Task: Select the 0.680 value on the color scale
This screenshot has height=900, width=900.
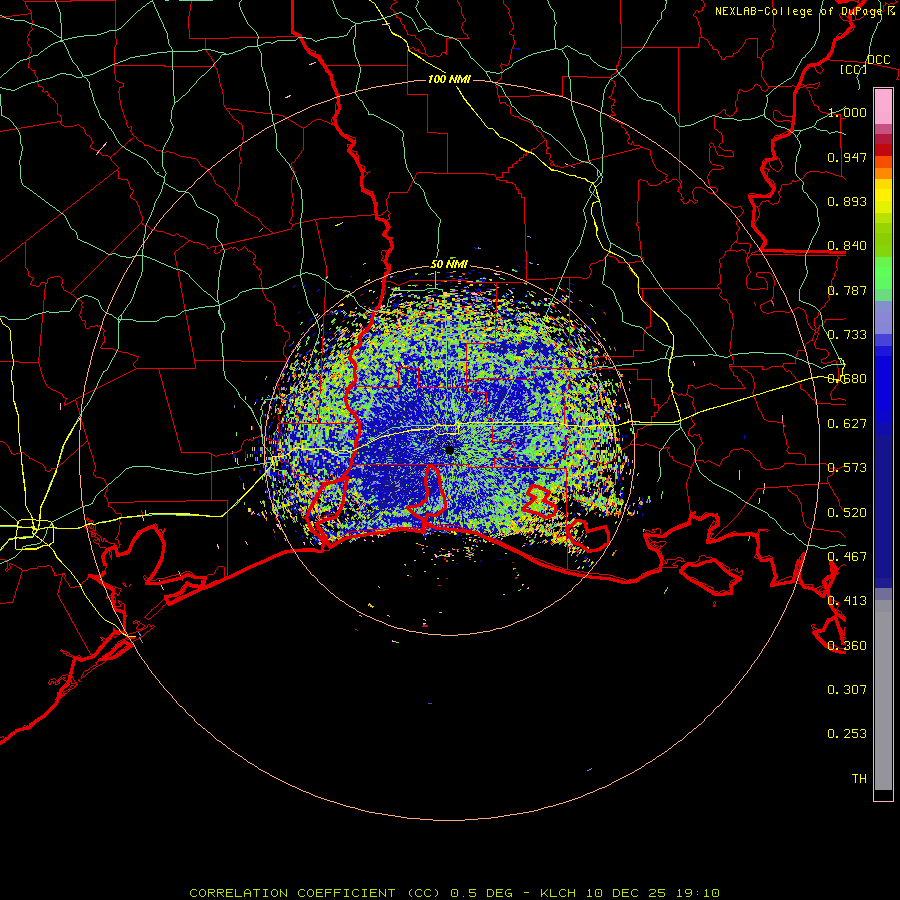Action: (847, 379)
